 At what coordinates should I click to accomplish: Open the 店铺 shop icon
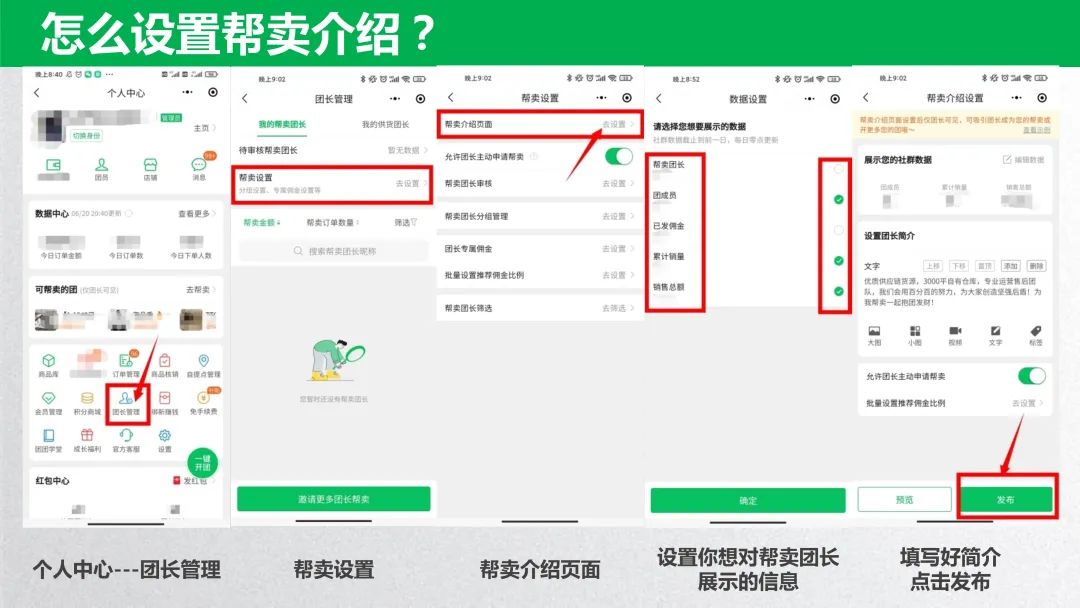point(150,166)
